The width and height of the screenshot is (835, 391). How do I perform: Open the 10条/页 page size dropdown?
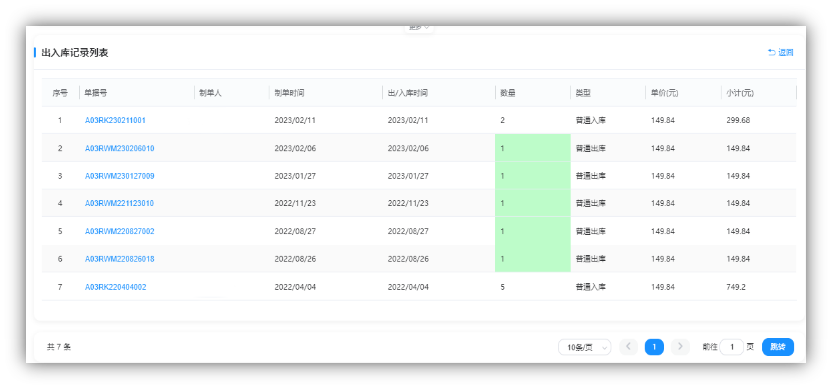(x=584, y=347)
